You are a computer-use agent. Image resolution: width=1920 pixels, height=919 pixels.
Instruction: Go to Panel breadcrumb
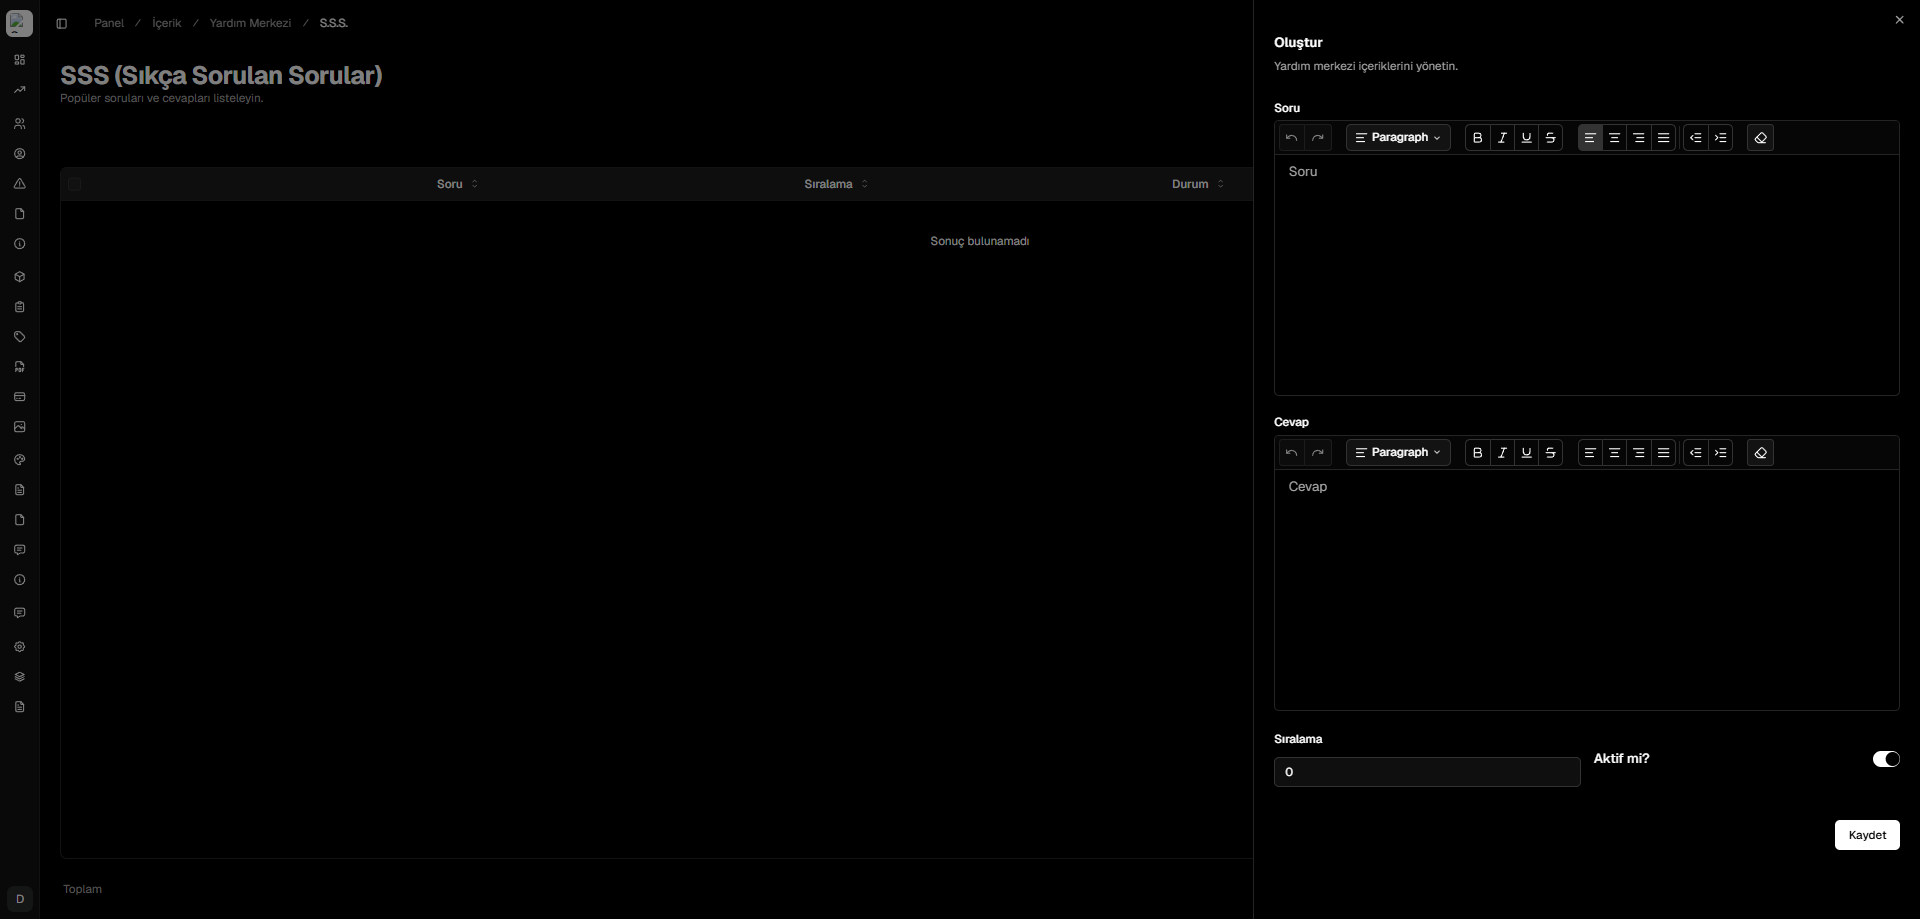109,23
